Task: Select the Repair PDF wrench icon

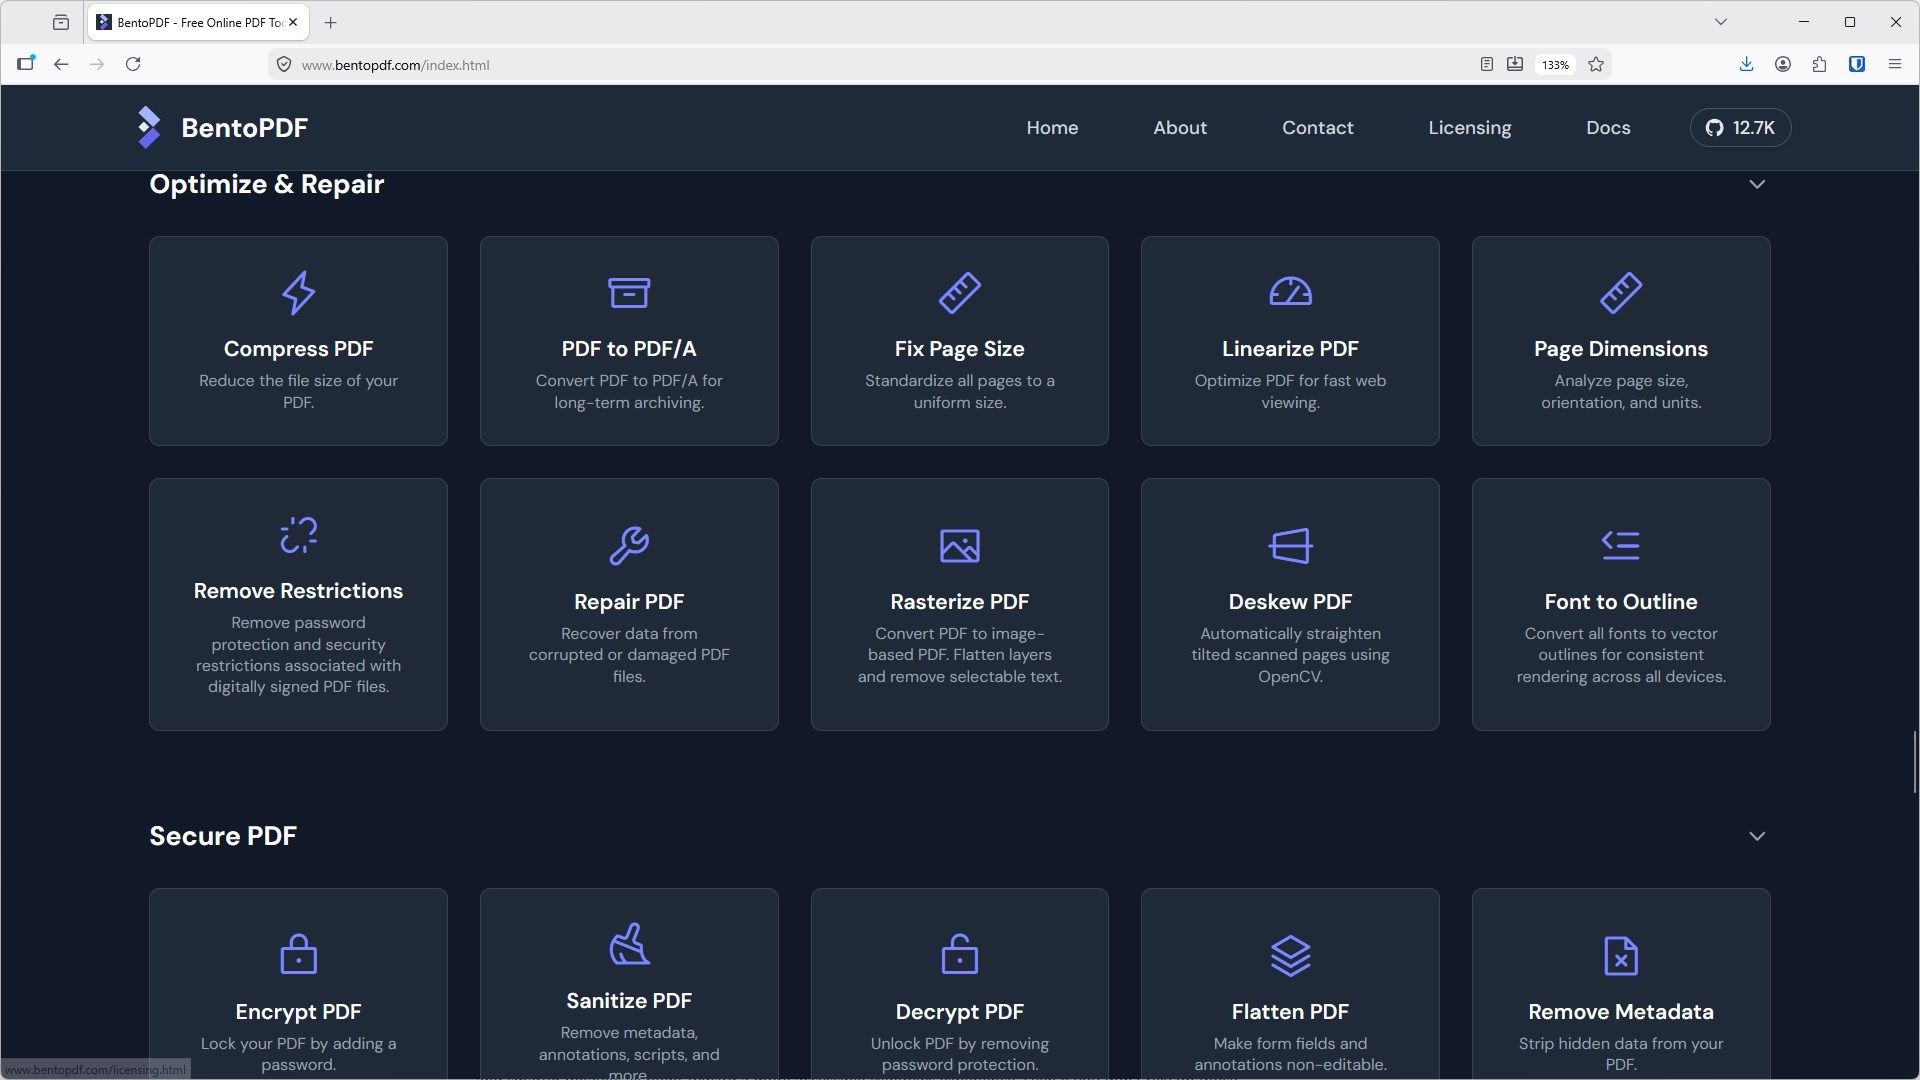Action: coord(629,546)
